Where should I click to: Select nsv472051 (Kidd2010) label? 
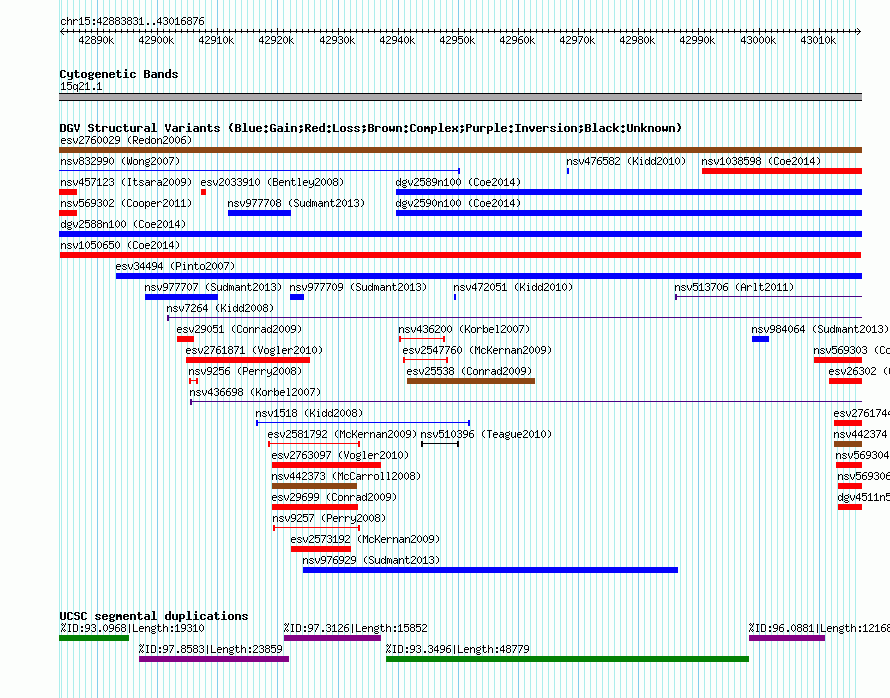tap(513, 287)
